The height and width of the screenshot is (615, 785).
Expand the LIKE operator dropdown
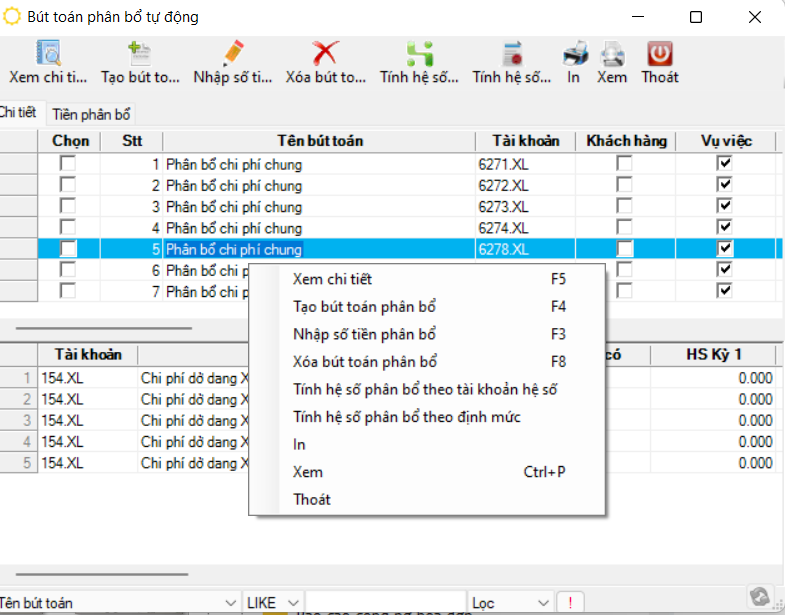click(293, 603)
